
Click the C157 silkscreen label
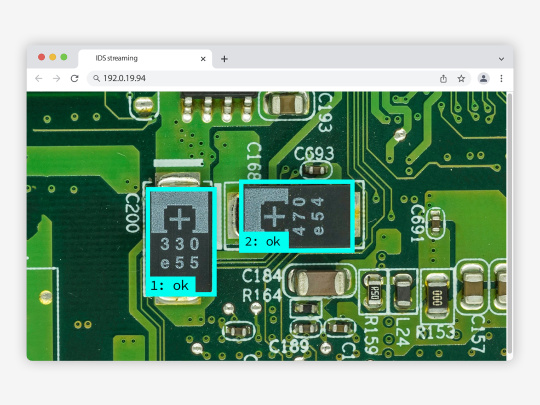pos(479,334)
